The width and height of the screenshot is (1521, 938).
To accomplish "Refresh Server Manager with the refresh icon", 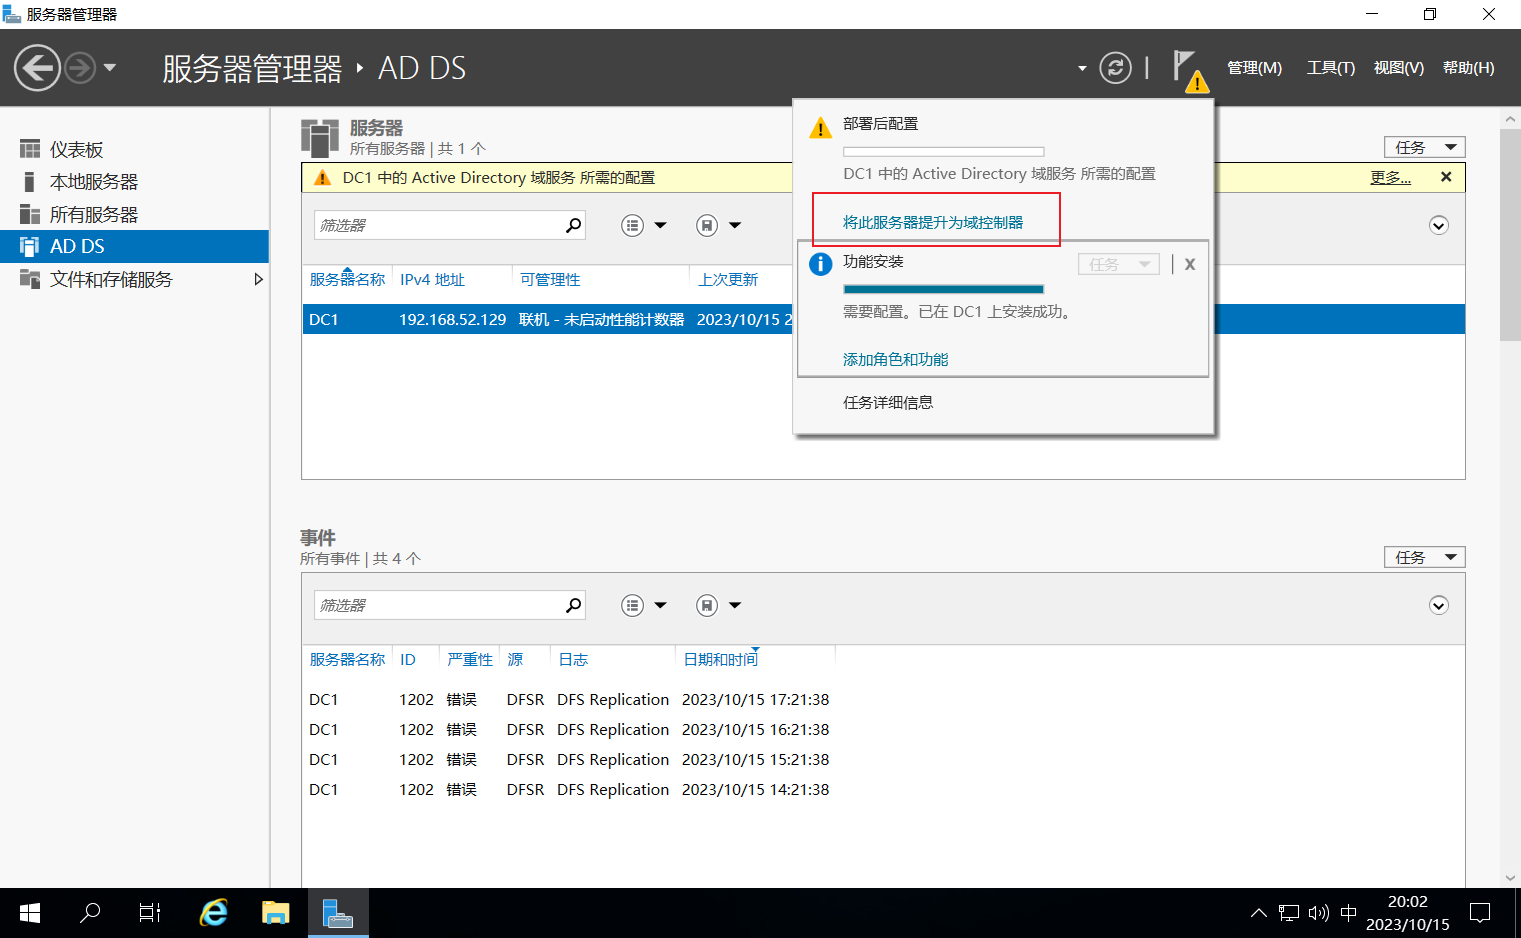I will coord(1115,68).
